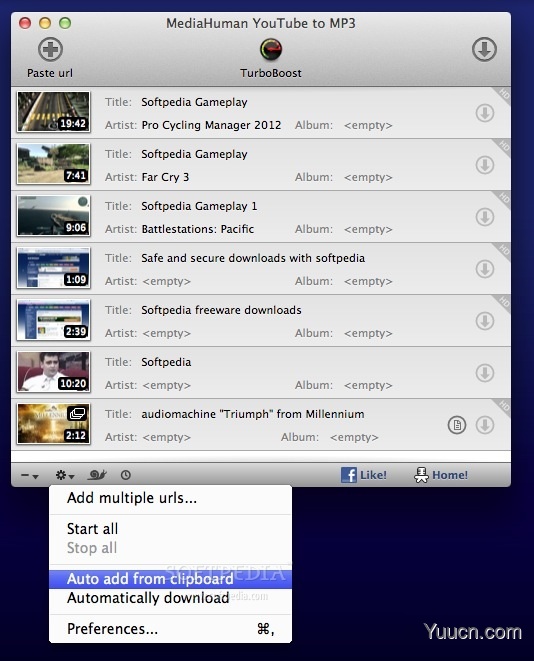The width and height of the screenshot is (534, 661).
Task: Click the Paste url plus icon
Action: point(50,50)
